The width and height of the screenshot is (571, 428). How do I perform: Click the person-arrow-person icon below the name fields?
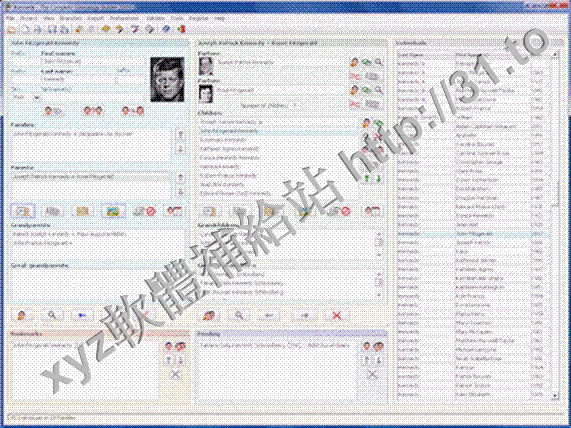click(x=133, y=111)
